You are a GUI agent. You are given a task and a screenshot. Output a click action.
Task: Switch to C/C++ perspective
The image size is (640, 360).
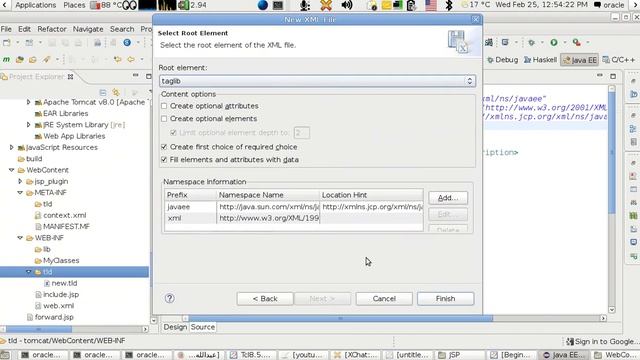[x=619, y=60]
